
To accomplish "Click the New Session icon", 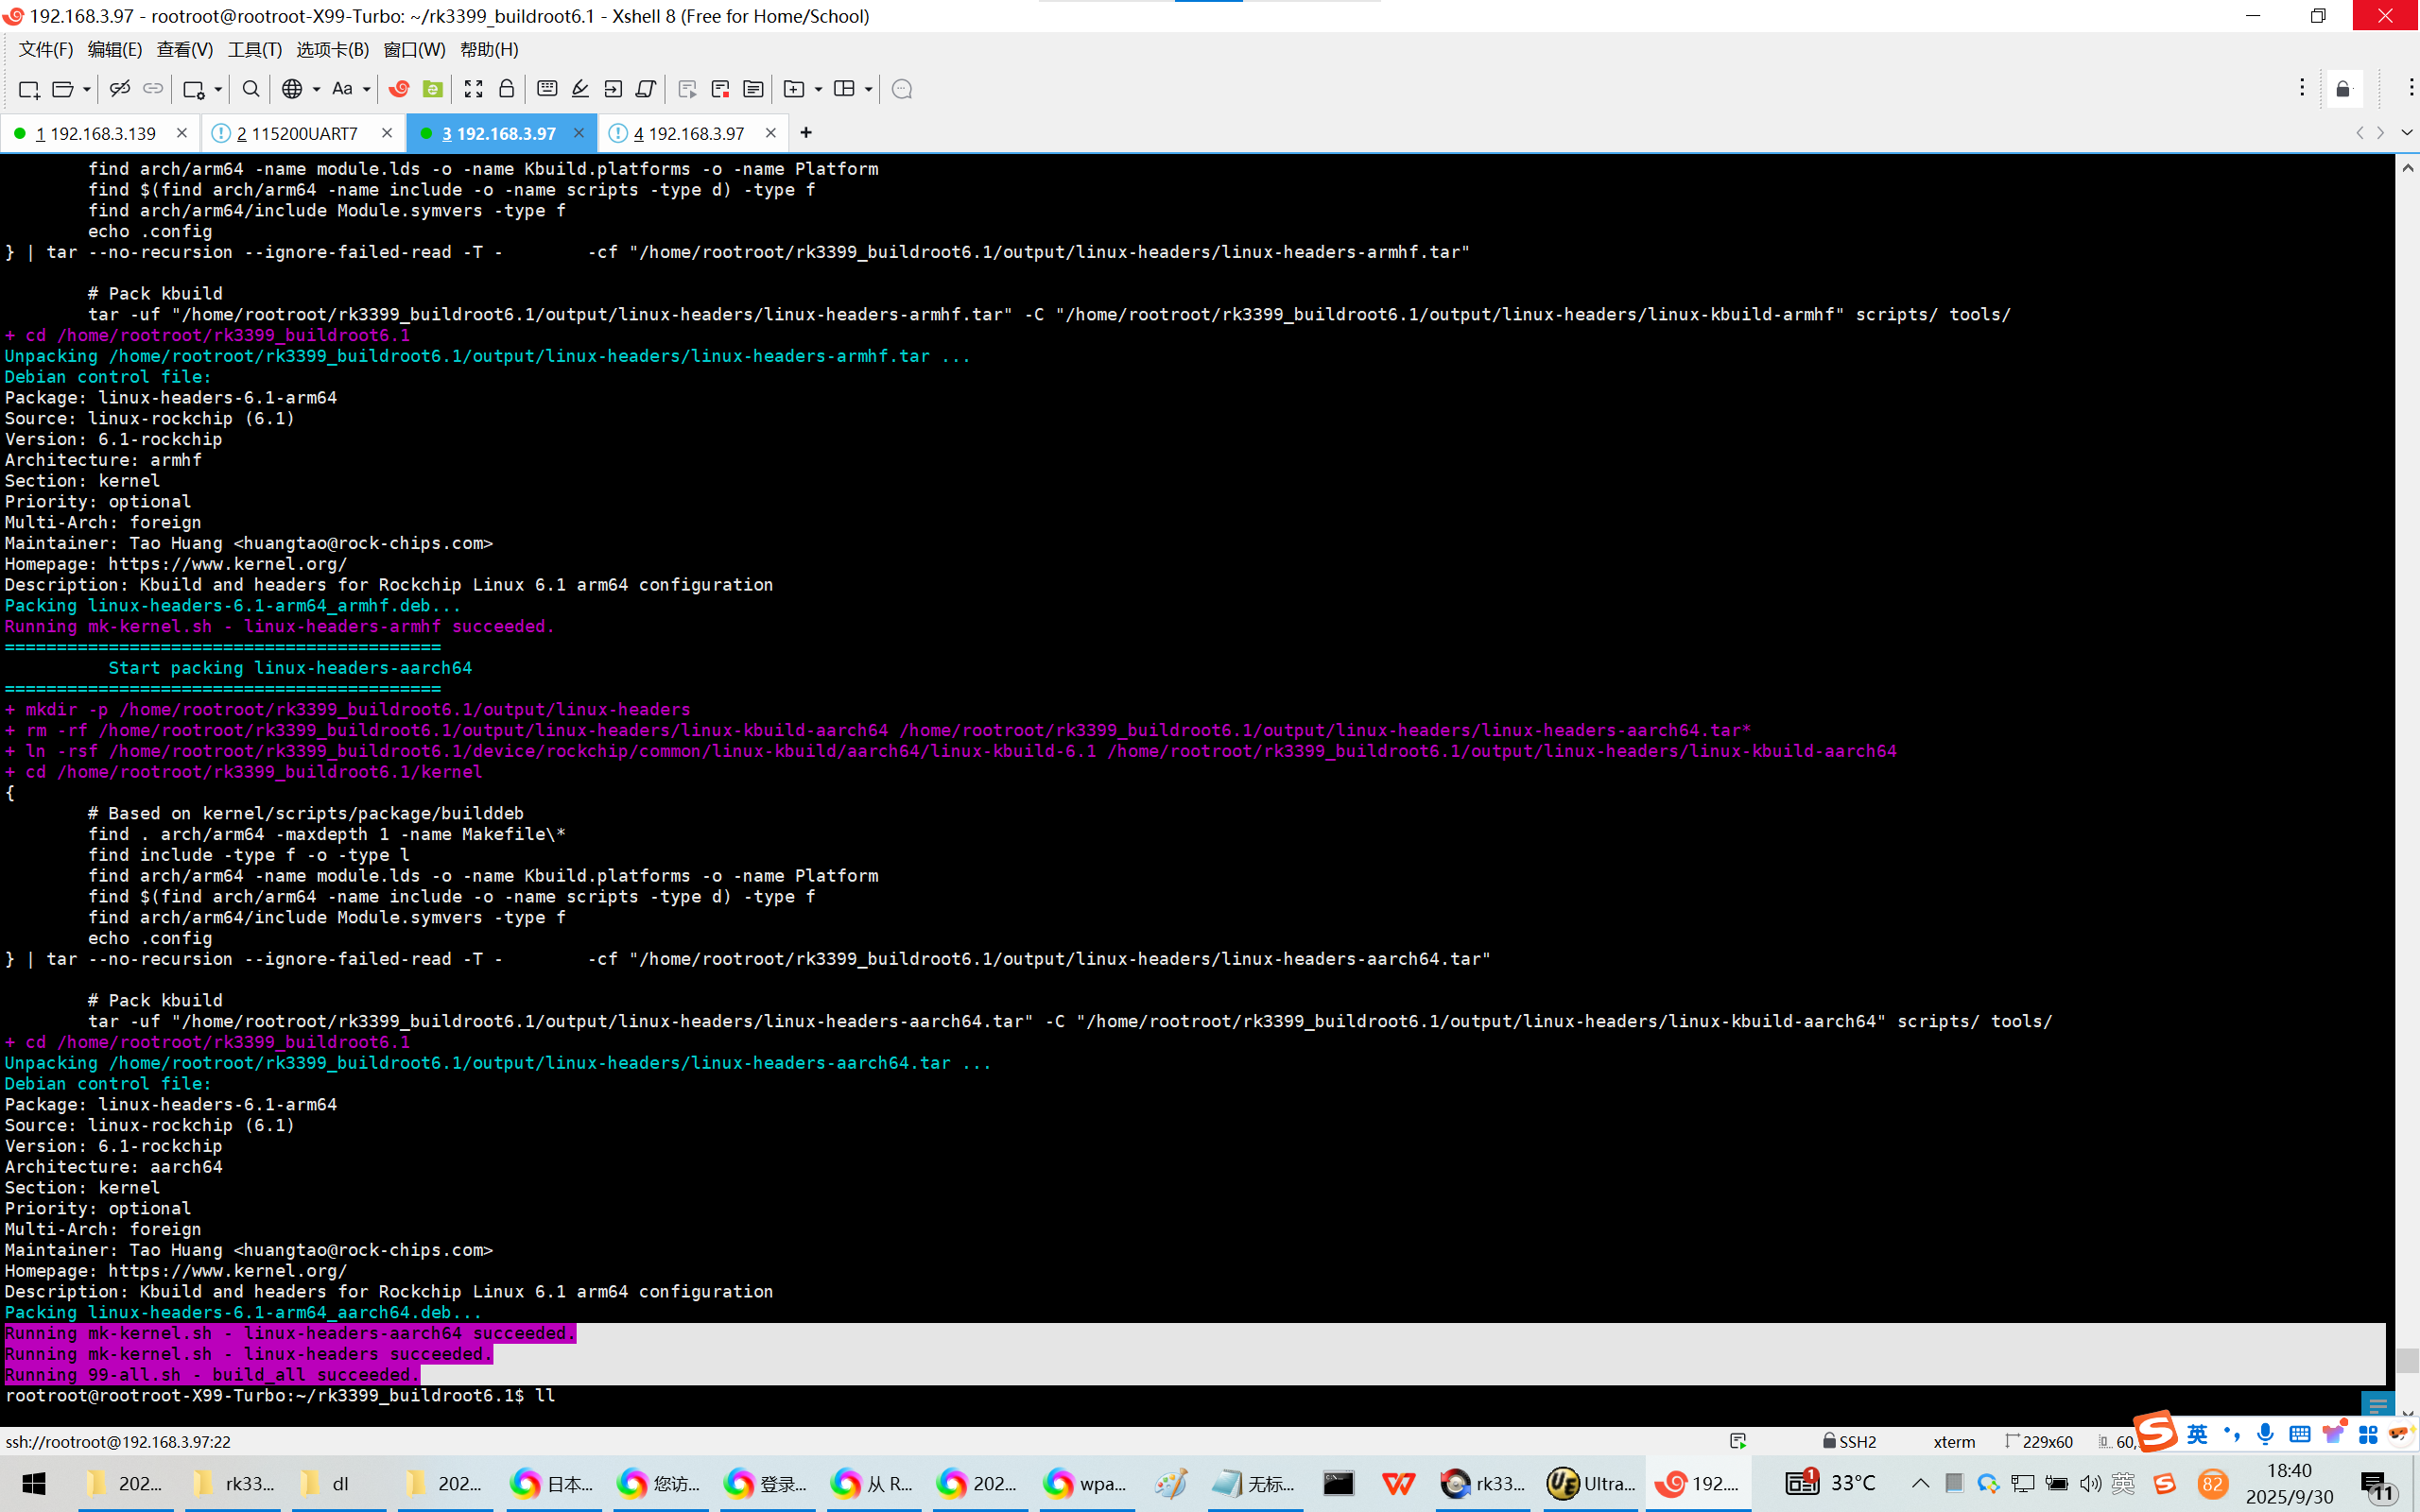I will [x=29, y=89].
